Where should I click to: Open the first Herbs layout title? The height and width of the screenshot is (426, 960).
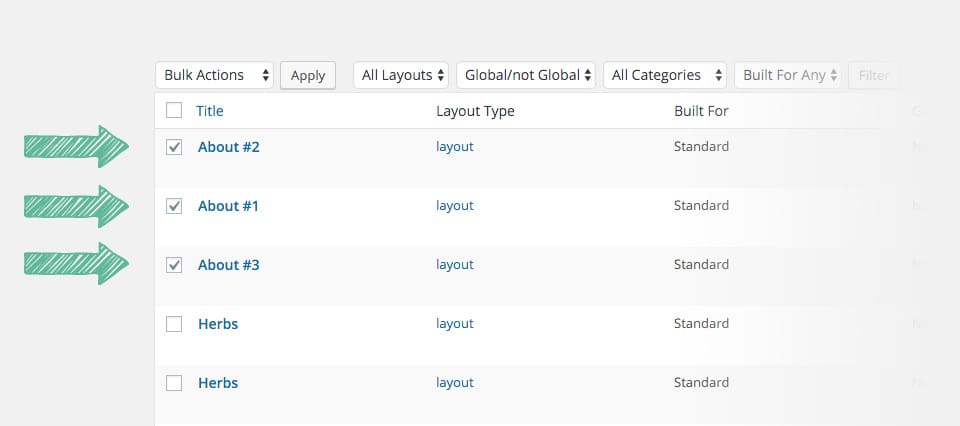point(218,324)
